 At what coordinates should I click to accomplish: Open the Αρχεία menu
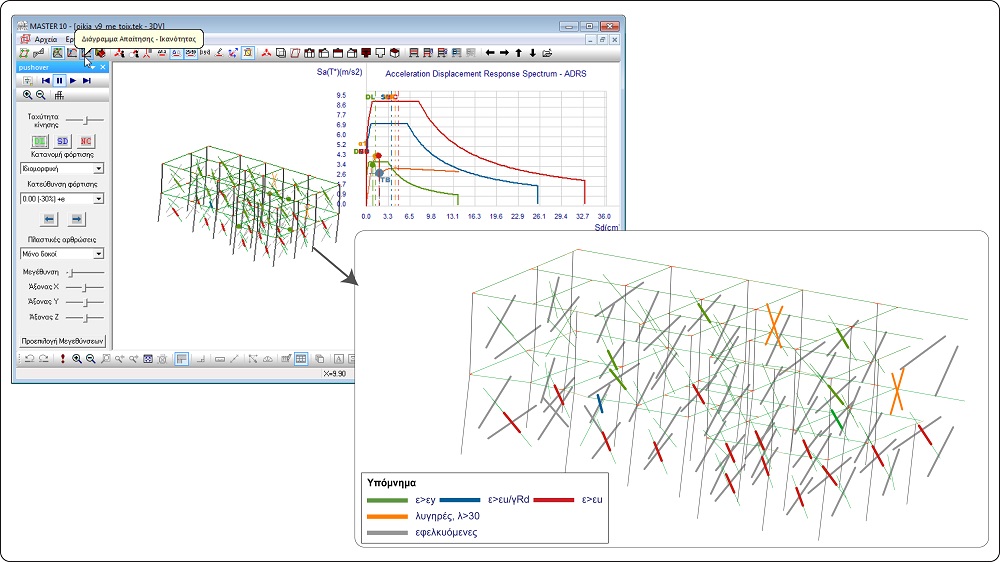pos(46,39)
